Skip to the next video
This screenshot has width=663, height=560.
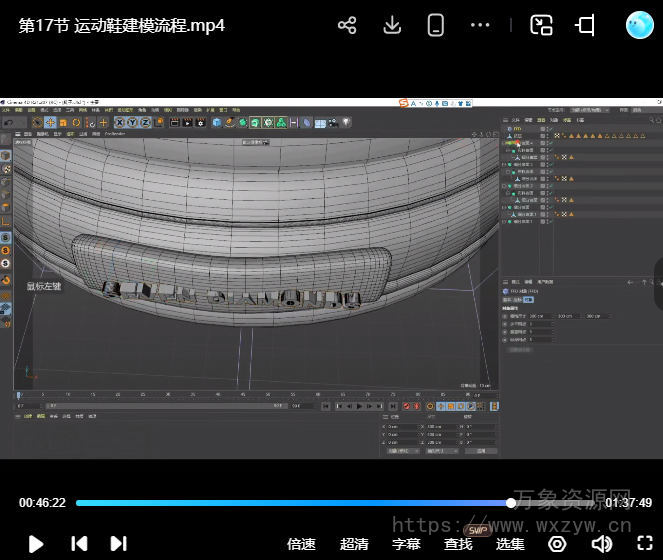point(118,544)
